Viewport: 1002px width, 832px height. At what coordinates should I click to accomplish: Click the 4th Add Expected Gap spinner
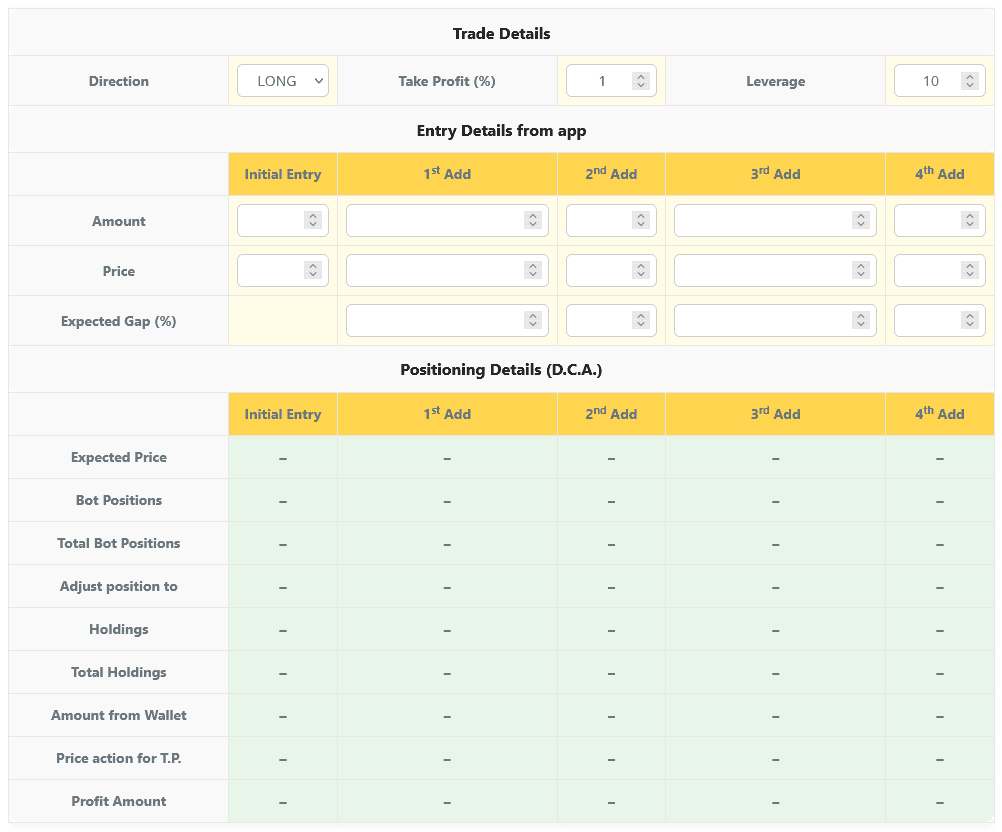tap(969, 320)
